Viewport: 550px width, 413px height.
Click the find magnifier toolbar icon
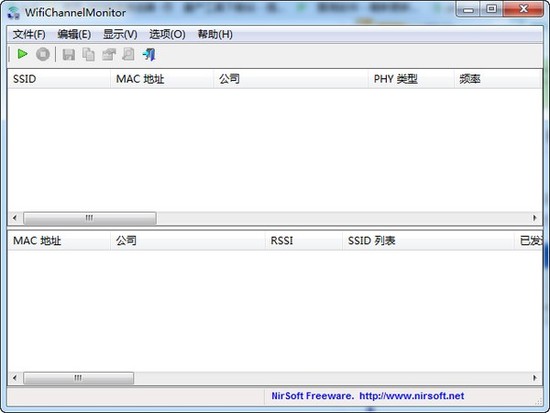pyautogui.click(x=128, y=54)
